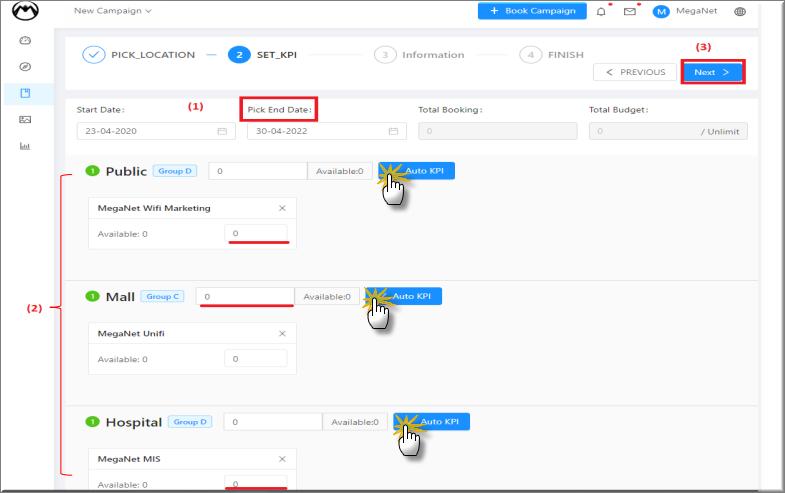Click the Public KPI input field
This screenshot has height=493, width=785.
pos(258,171)
